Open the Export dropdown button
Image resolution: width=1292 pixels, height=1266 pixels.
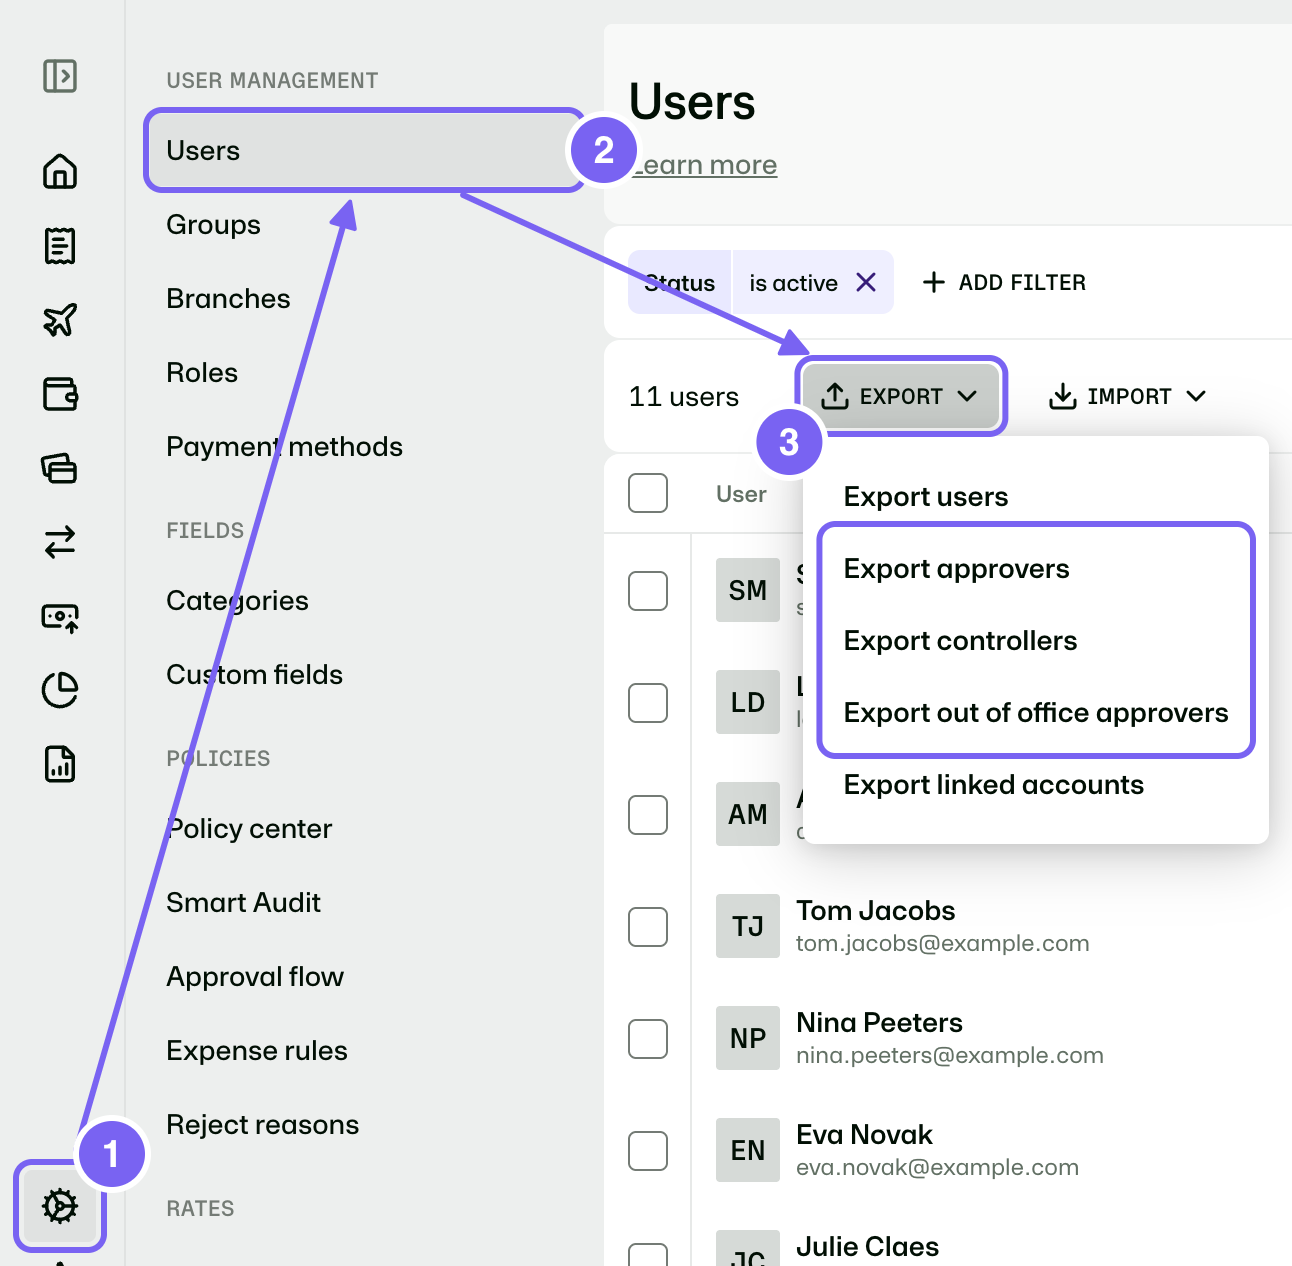pos(900,396)
